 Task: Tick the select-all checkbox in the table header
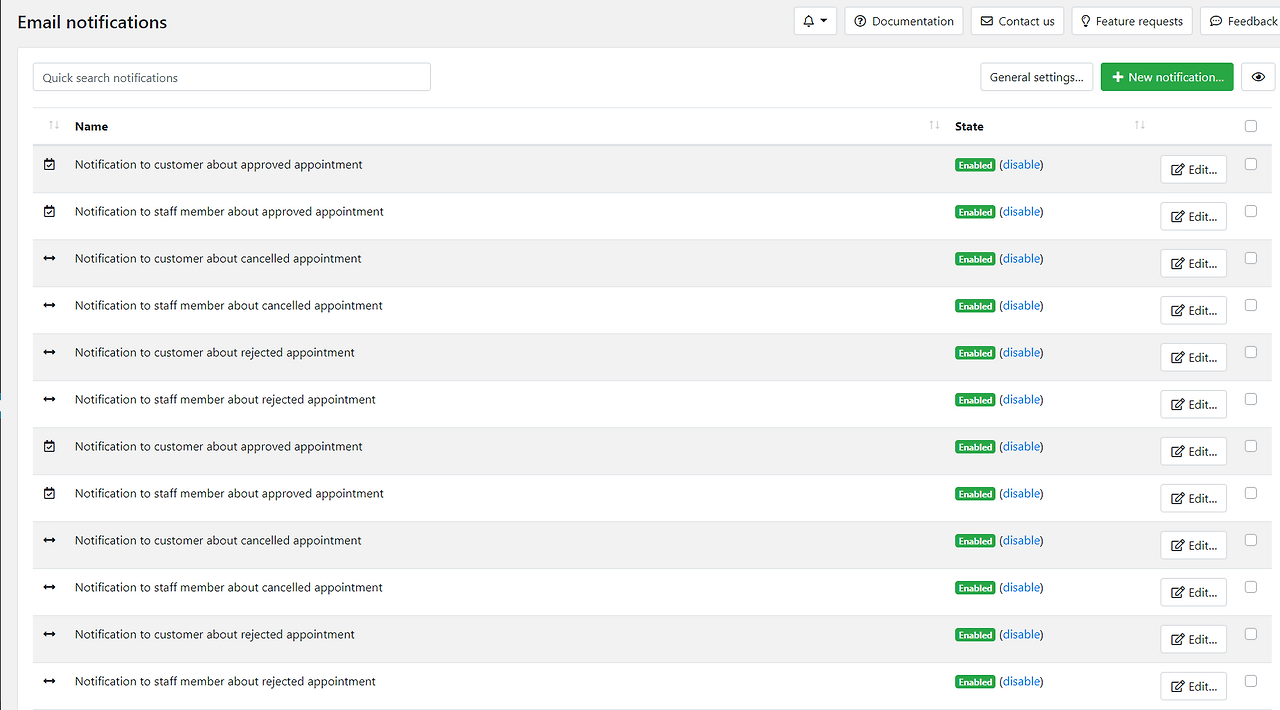point(1251,126)
